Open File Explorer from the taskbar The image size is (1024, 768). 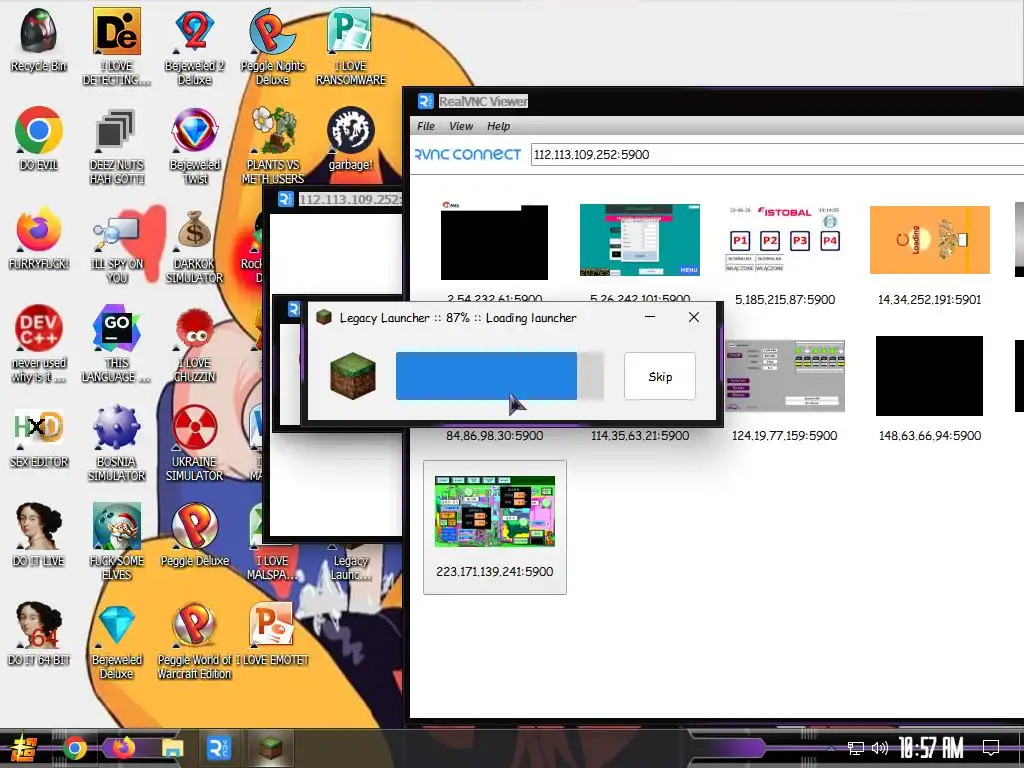(x=172, y=748)
